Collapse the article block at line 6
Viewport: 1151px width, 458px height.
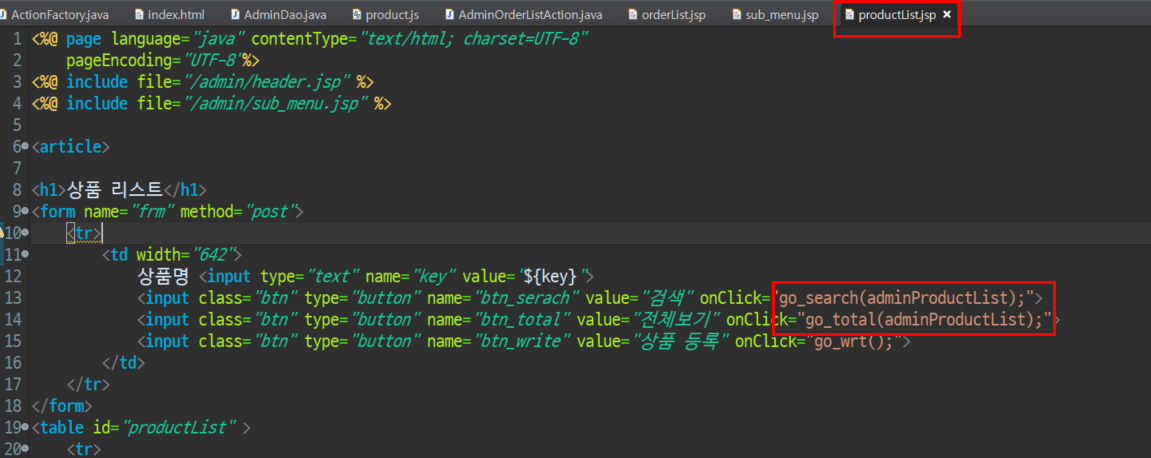(x=26, y=147)
